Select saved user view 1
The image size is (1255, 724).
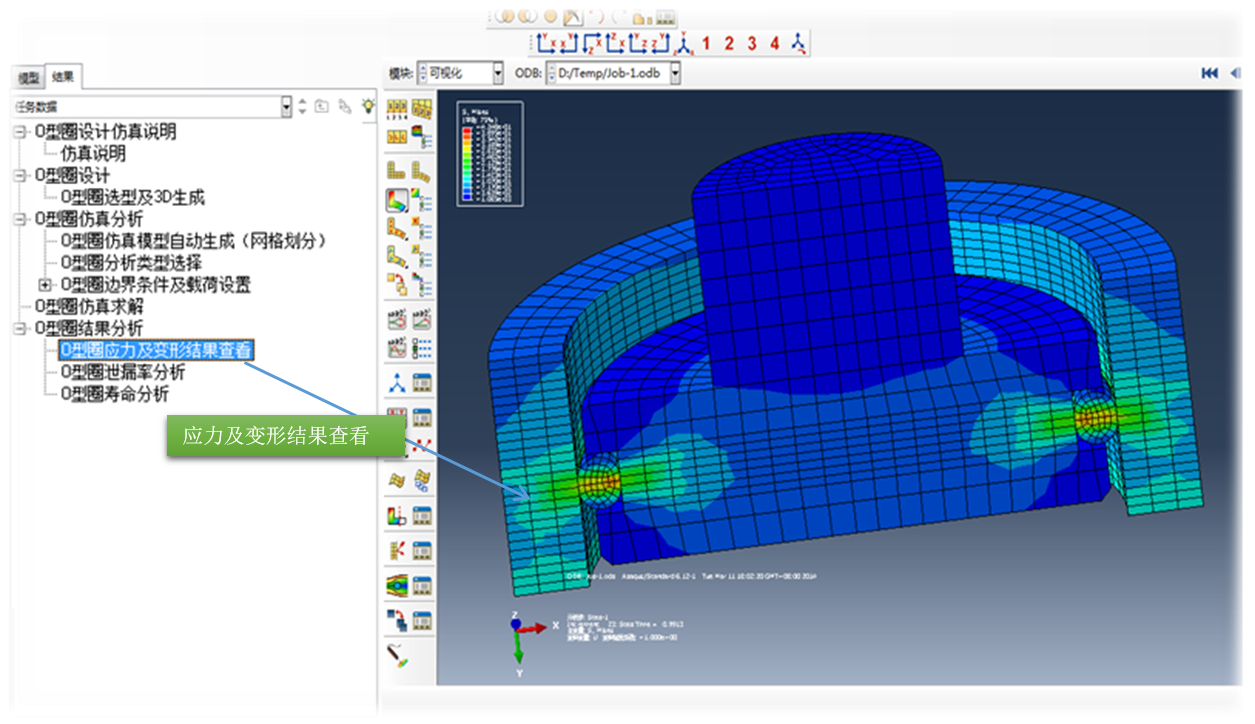(x=706, y=43)
